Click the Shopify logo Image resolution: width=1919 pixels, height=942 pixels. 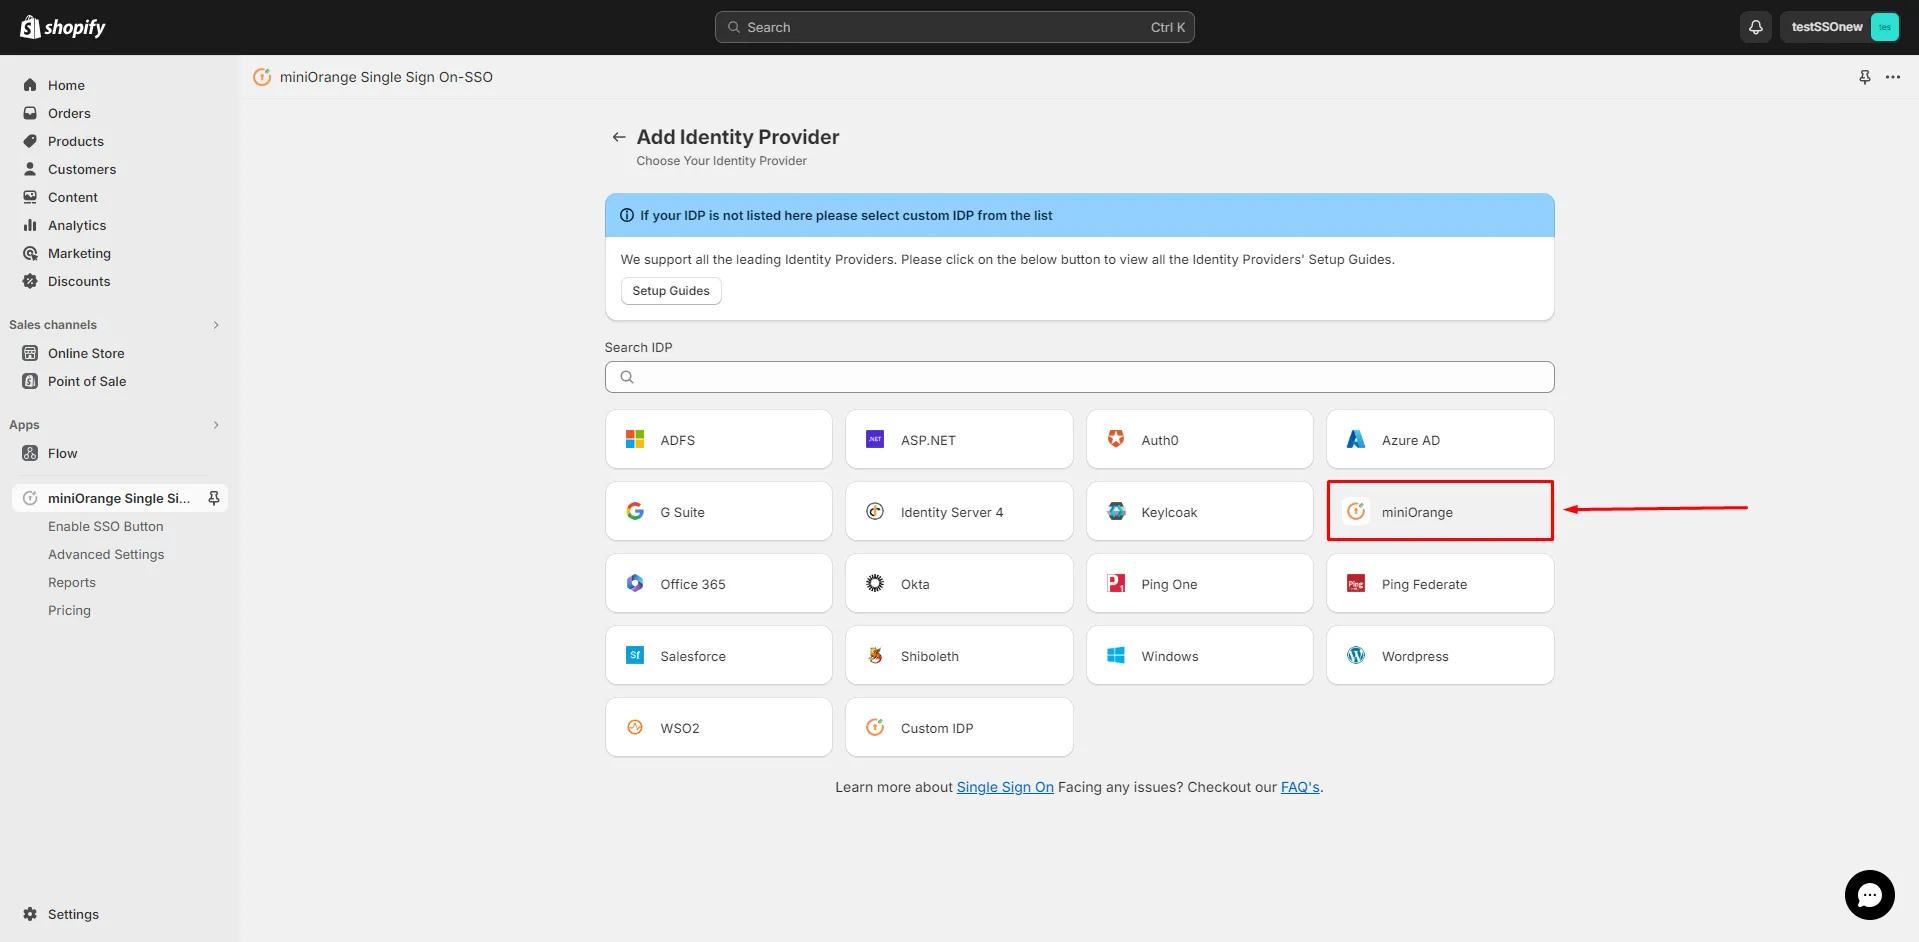coord(63,27)
